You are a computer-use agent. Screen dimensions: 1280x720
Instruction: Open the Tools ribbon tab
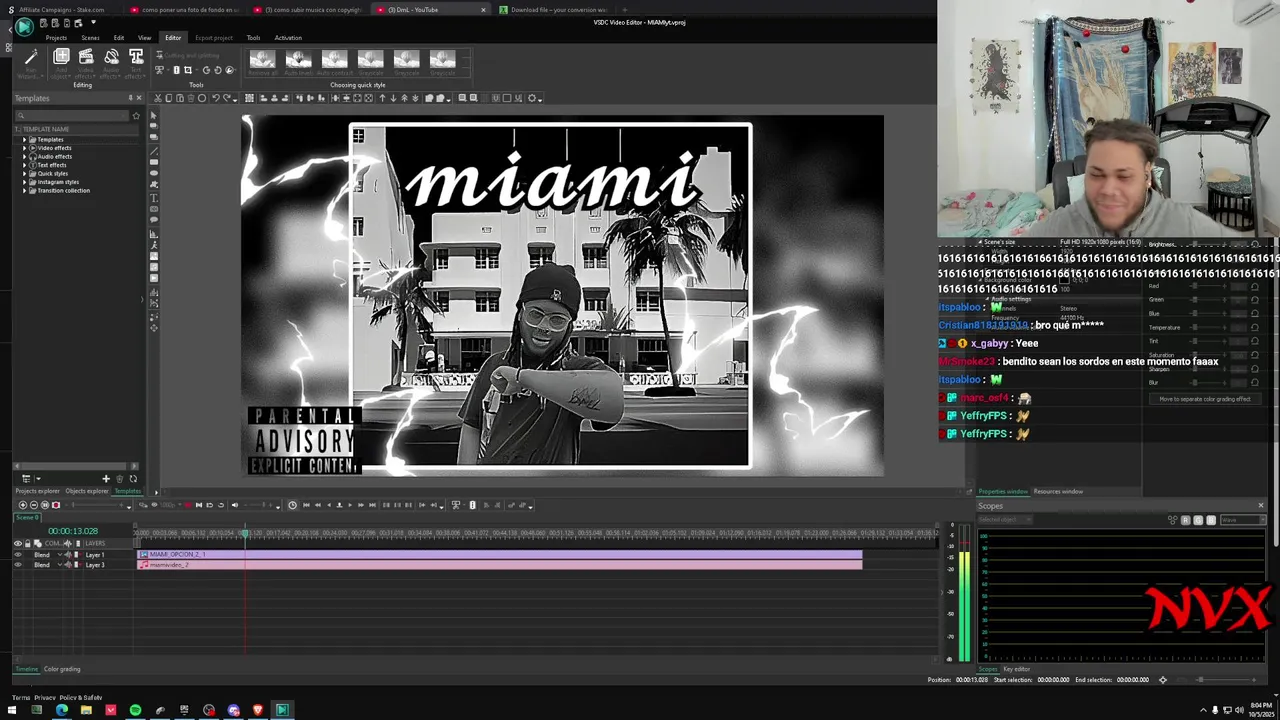(253, 38)
